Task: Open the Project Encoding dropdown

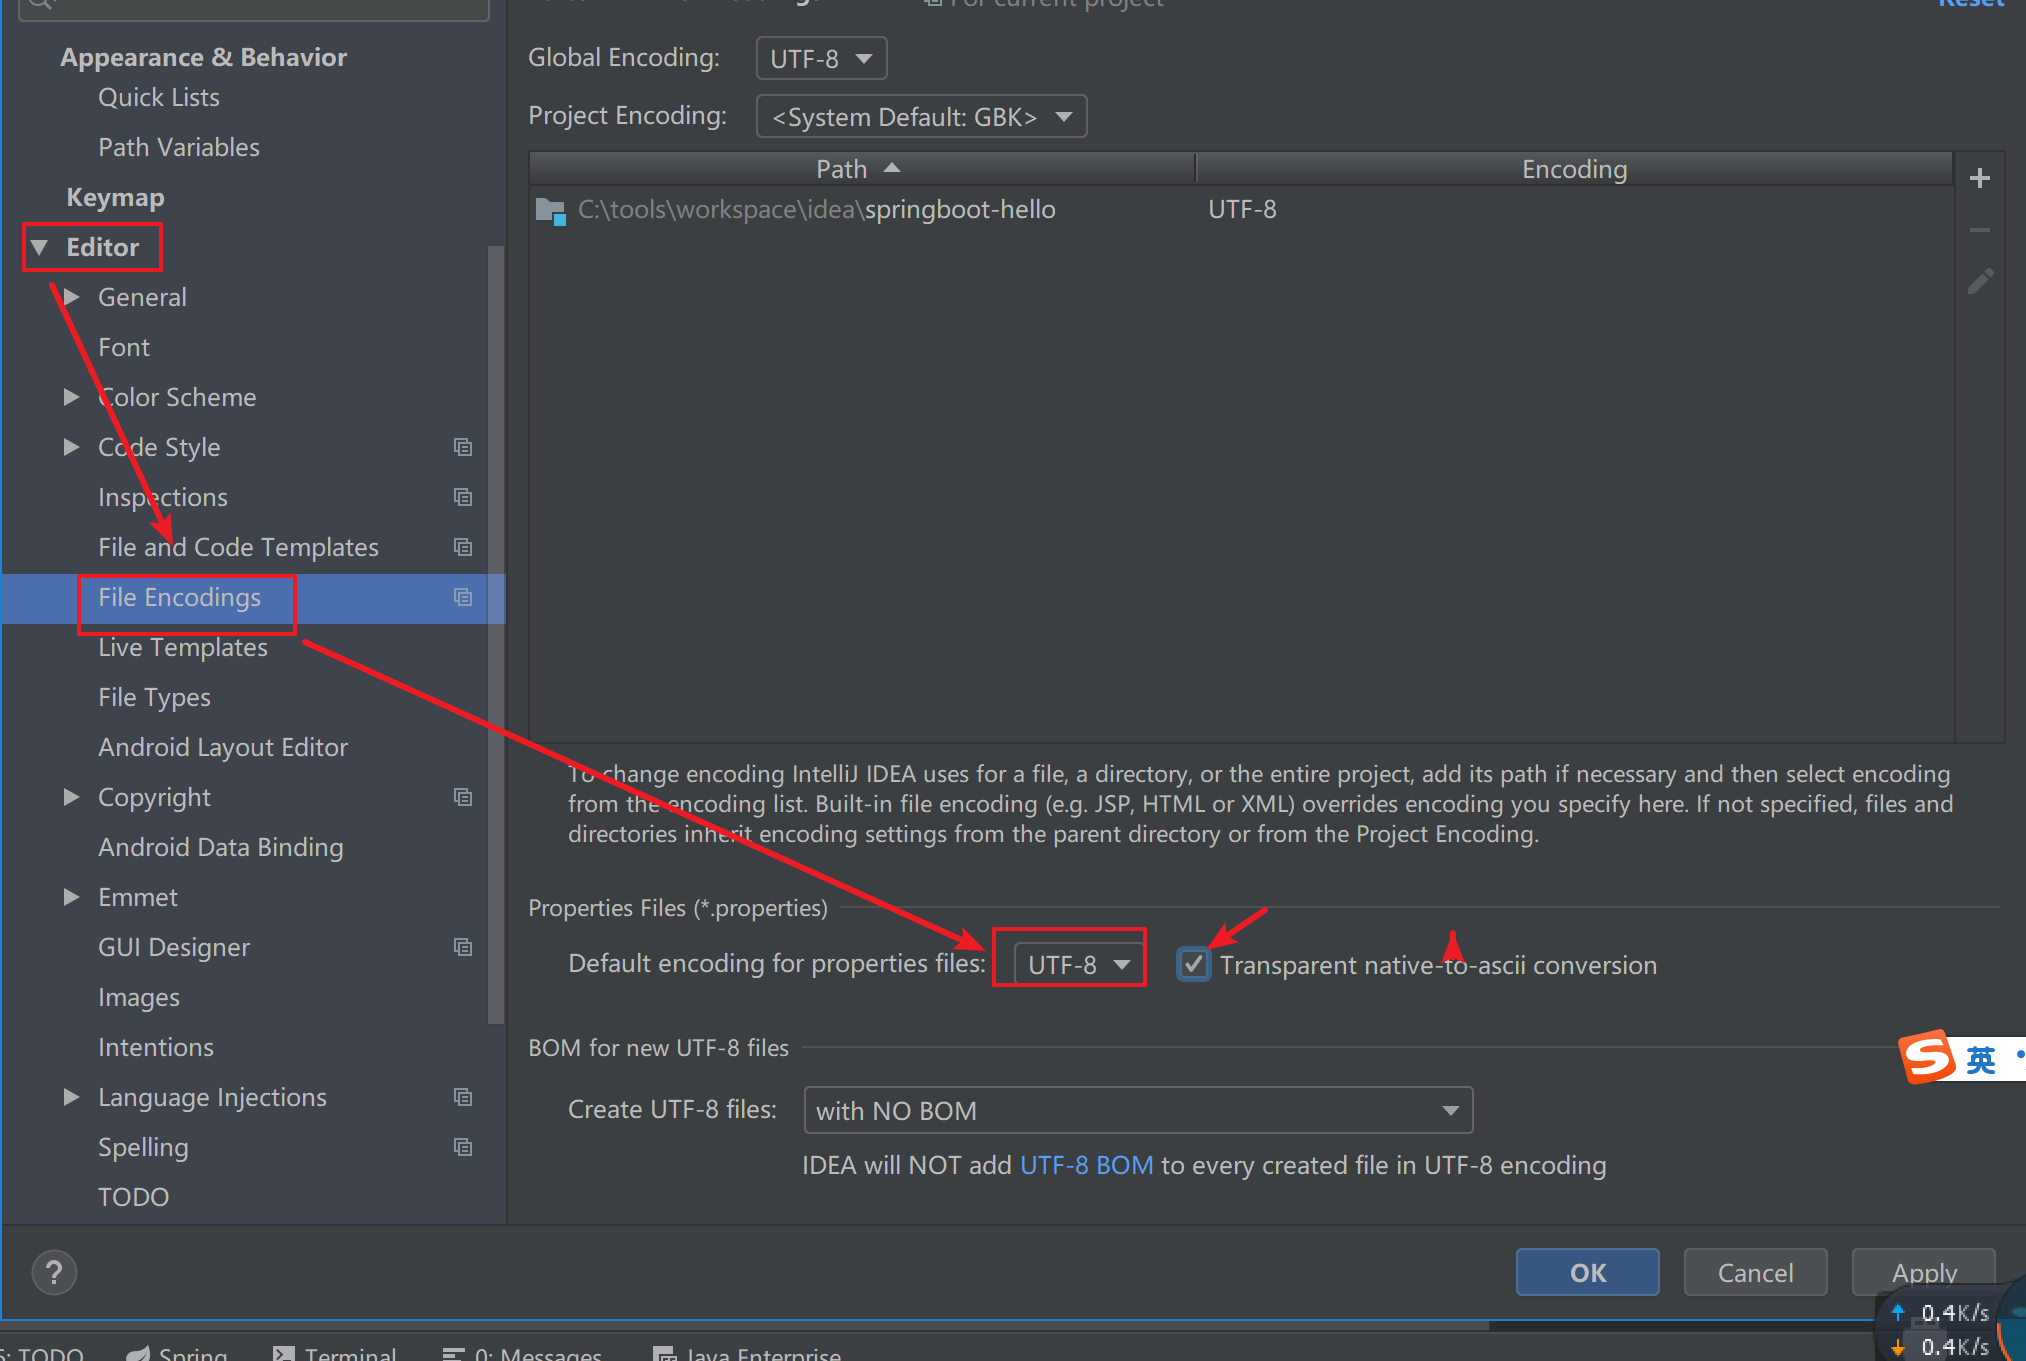Action: [x=921, y=117]
